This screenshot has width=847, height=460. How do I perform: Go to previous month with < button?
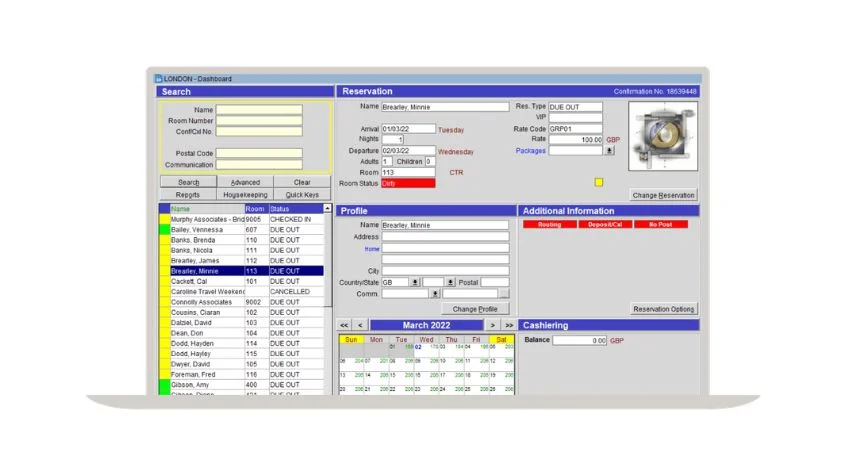(x=360, y=325)
